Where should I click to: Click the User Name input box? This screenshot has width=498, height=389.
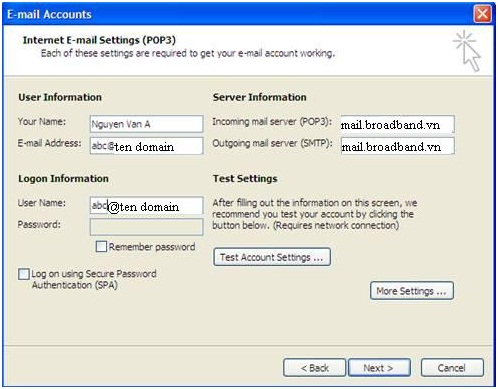click(x=146, y=205)
